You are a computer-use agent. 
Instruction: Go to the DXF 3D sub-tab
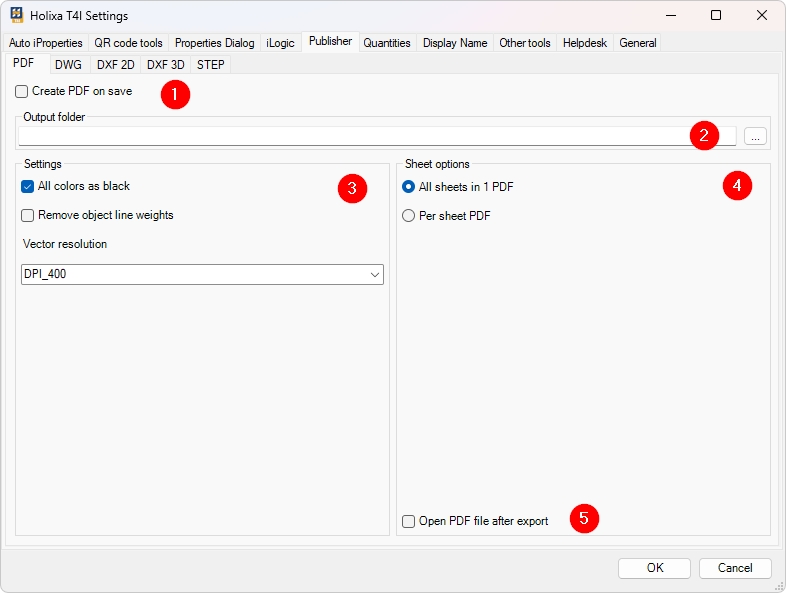pyautogui.click(x=165, y=65)
